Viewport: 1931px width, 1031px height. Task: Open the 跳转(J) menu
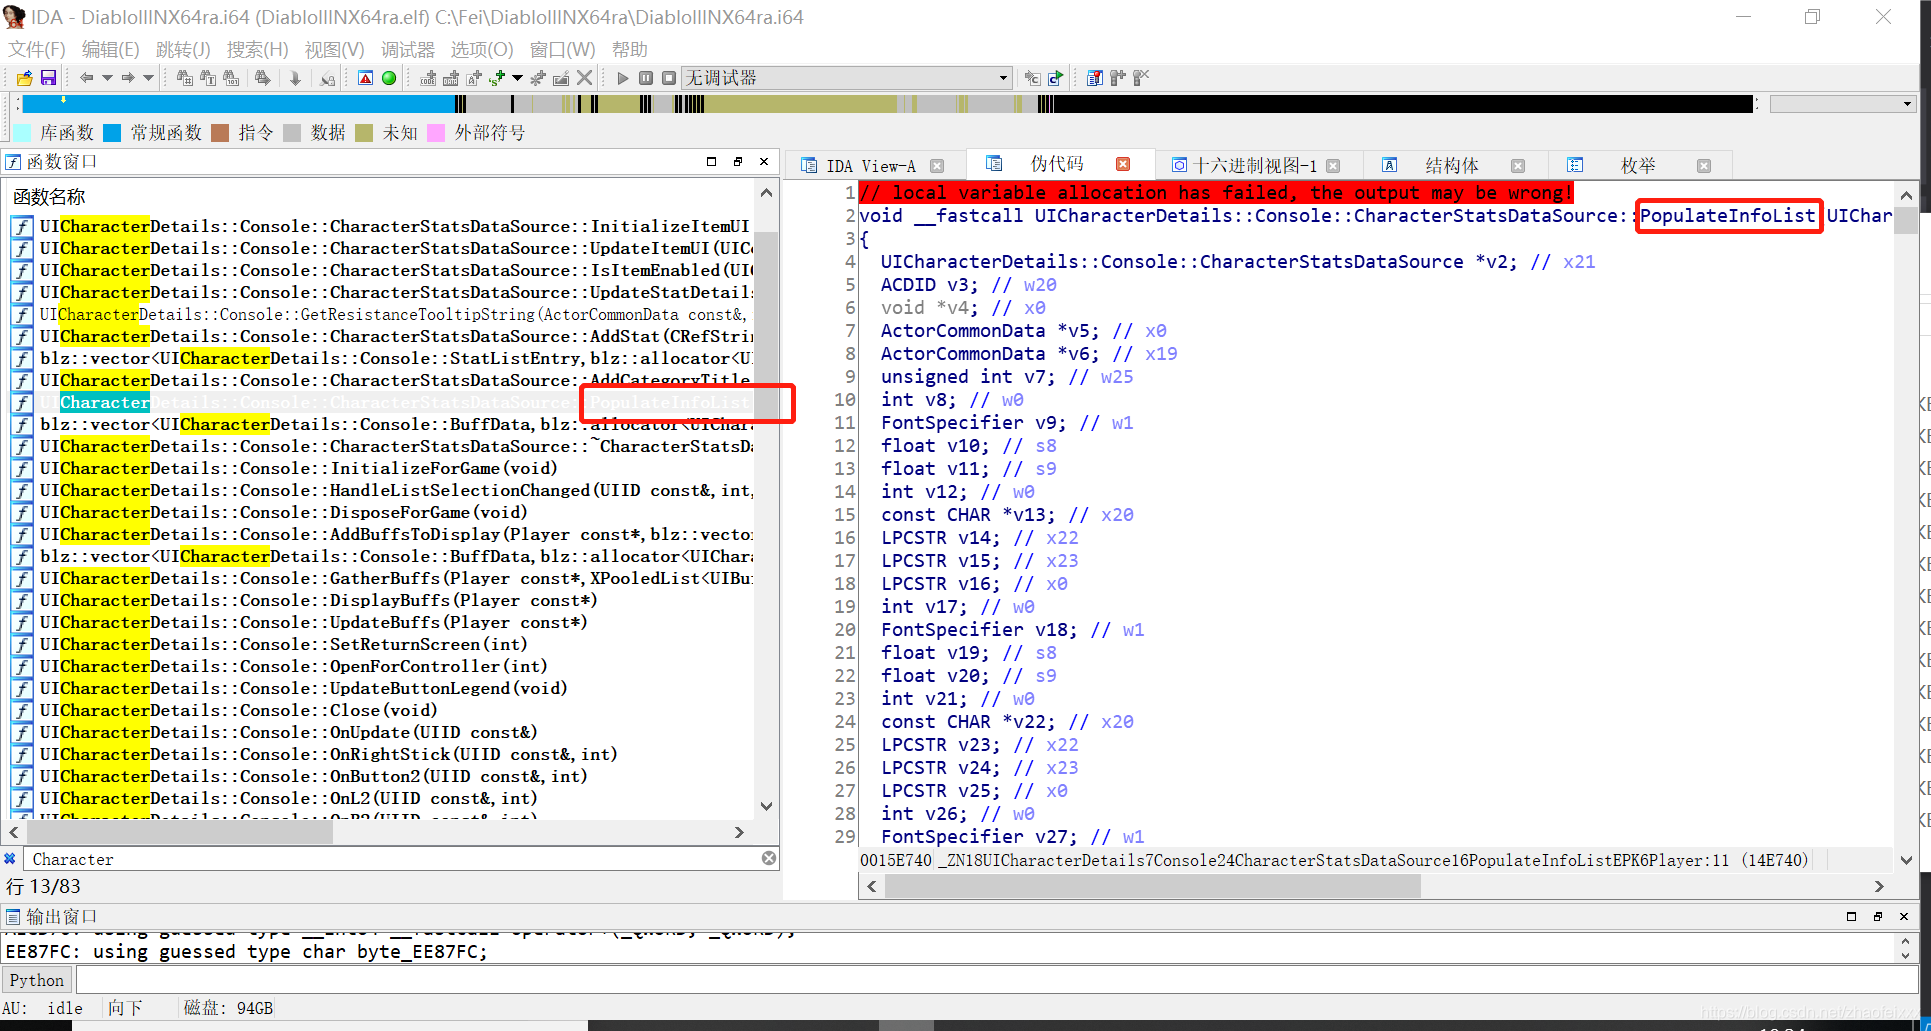pos(183,49)
